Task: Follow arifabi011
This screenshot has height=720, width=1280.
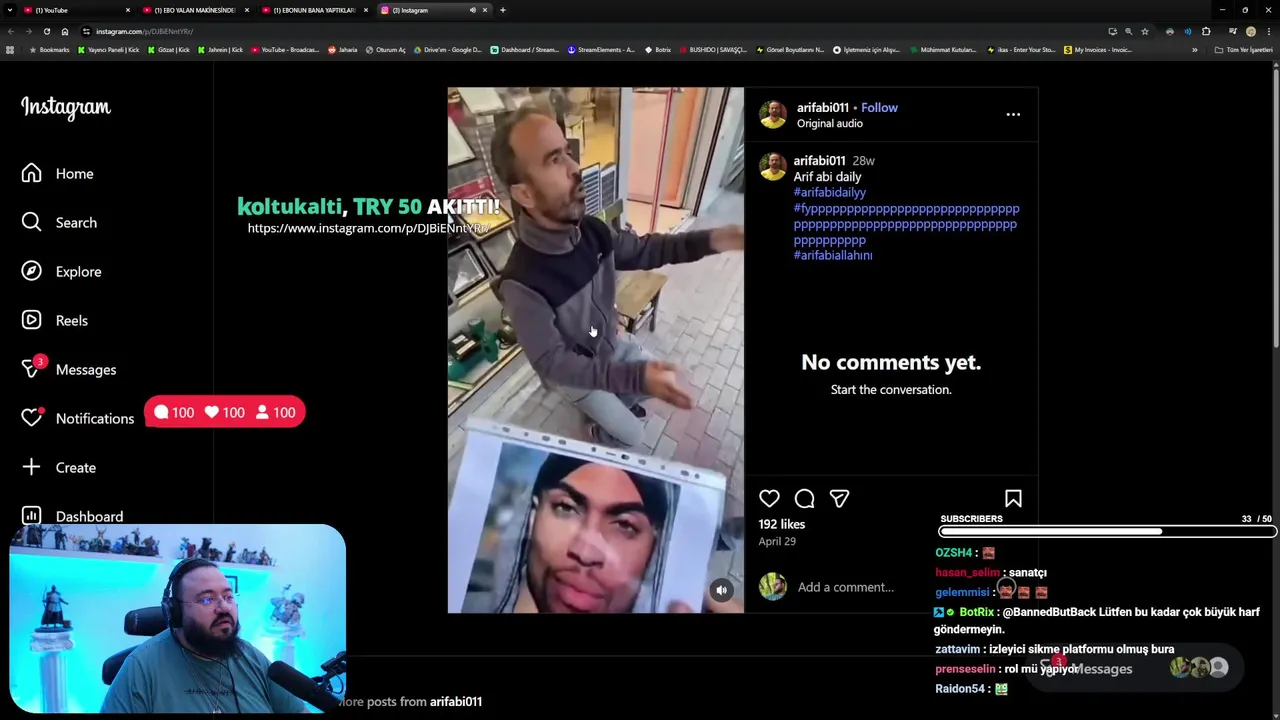Action: click(879, 108)
